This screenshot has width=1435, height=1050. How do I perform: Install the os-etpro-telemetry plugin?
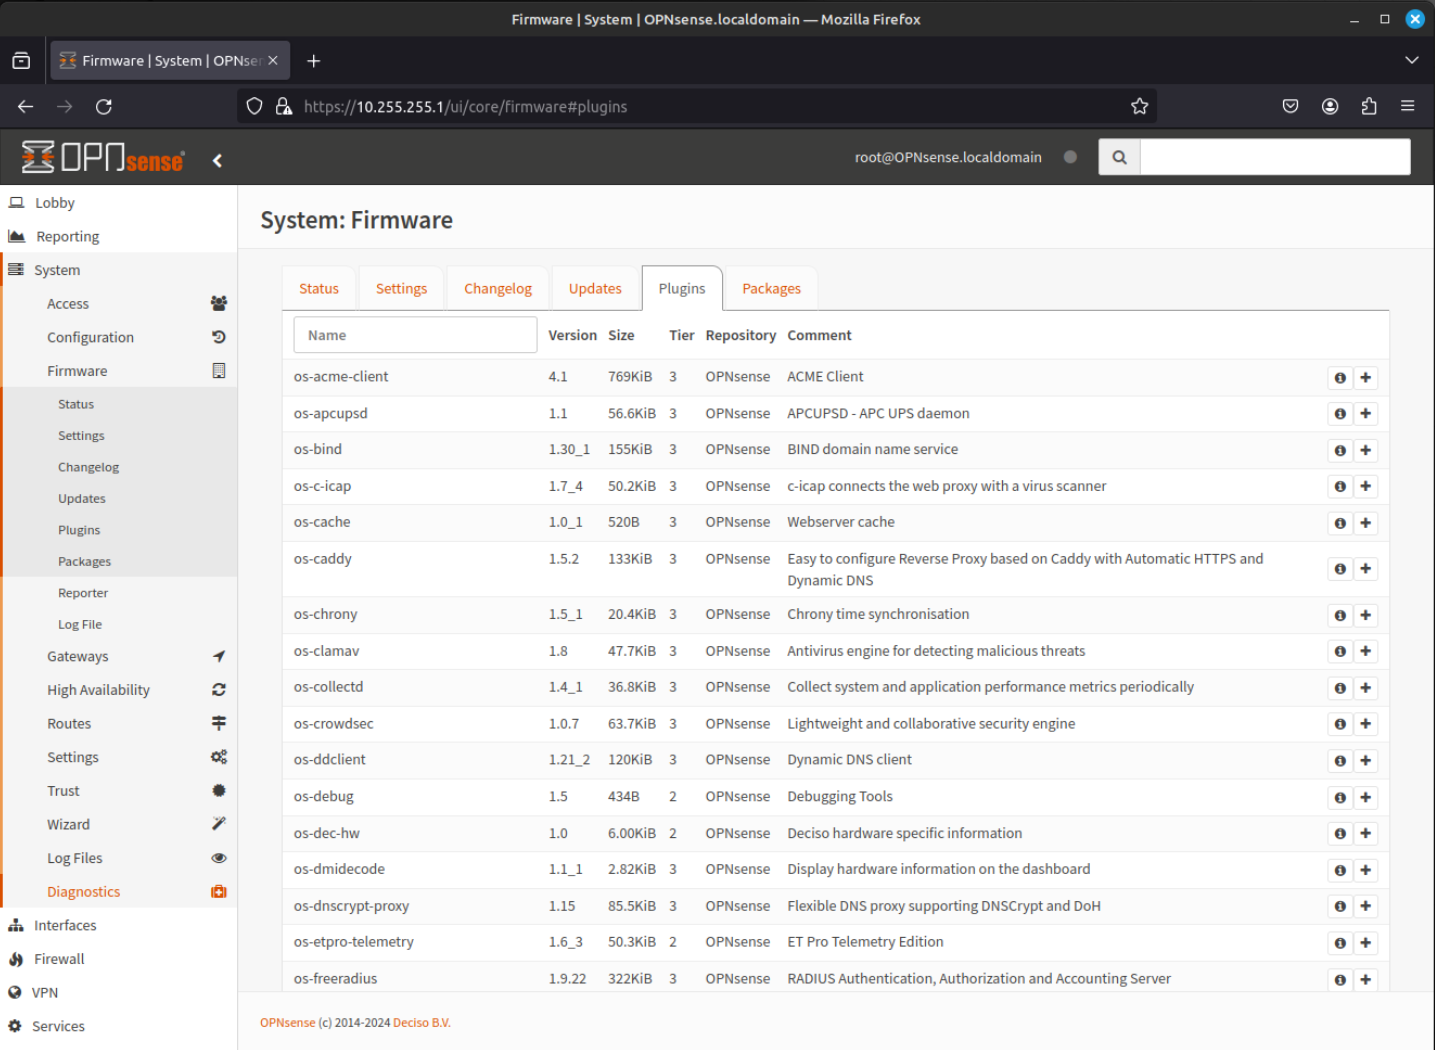click(1365, 943)
